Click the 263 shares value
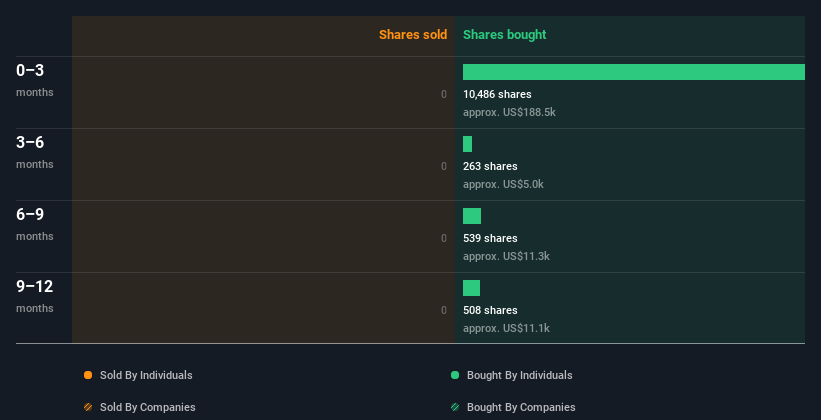 (x=490, y=167)
